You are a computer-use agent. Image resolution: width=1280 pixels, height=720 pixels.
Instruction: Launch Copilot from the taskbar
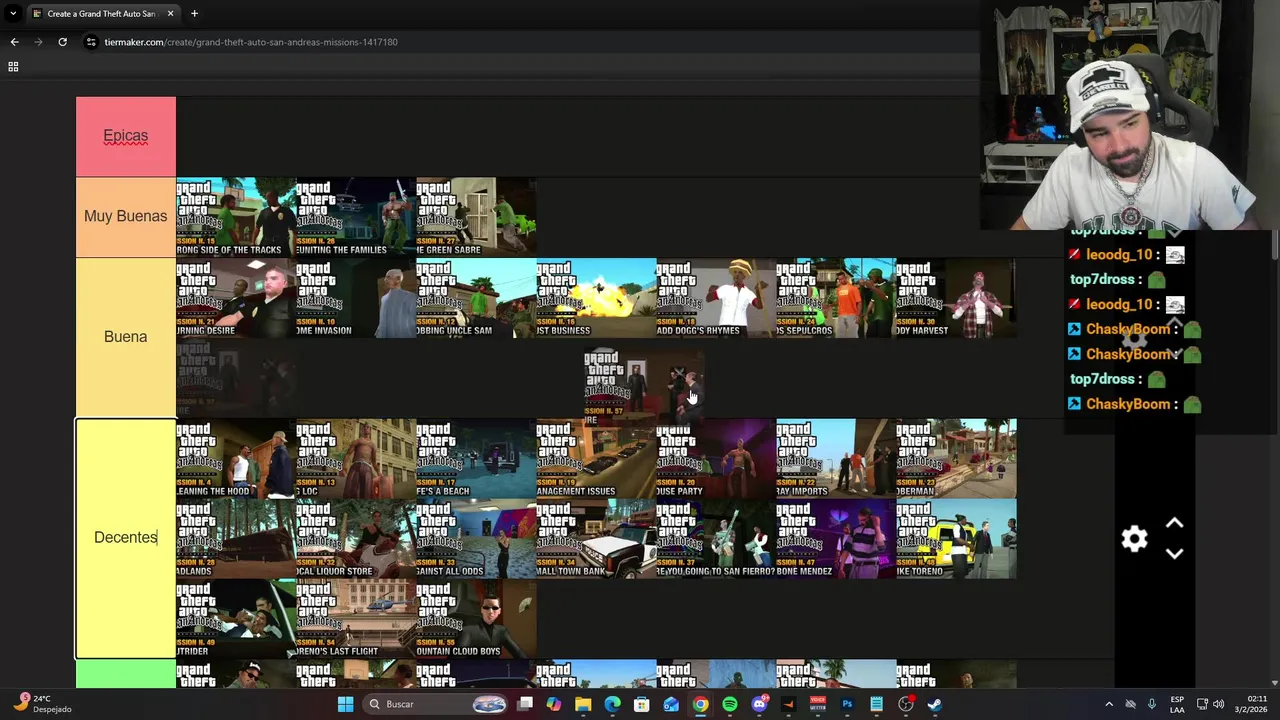pos(554,704)
